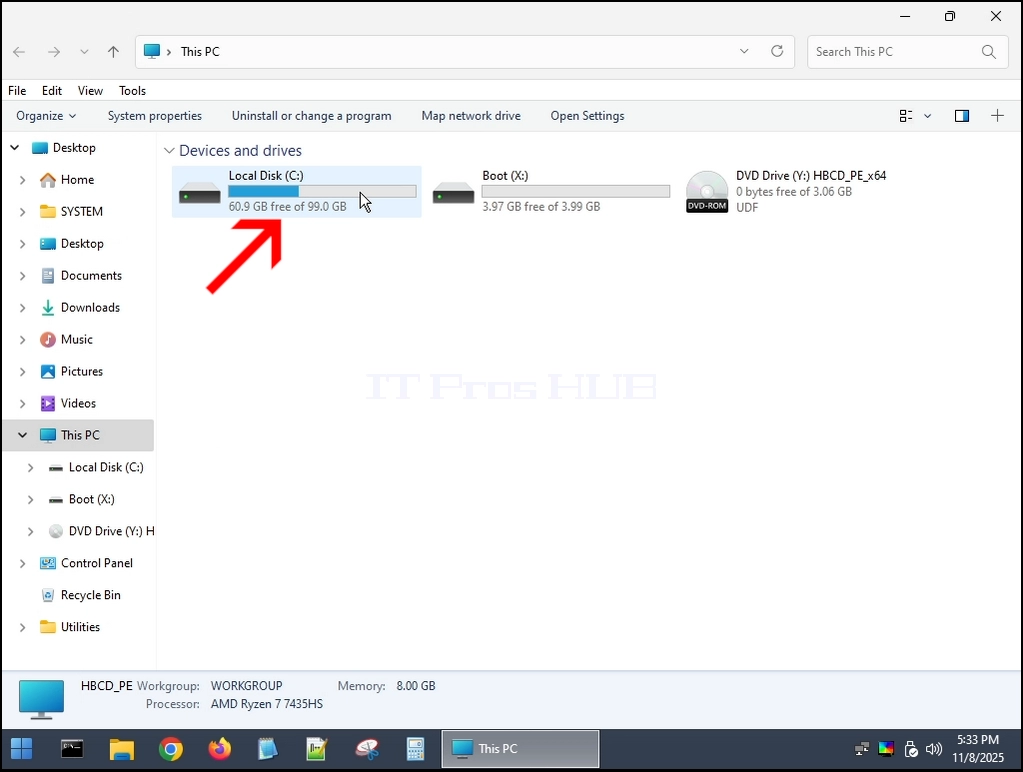This screenshot has height=772, width=1023.
Task: Open the Windows Start button
Action: pyautogui.click(x=22, y=749)
